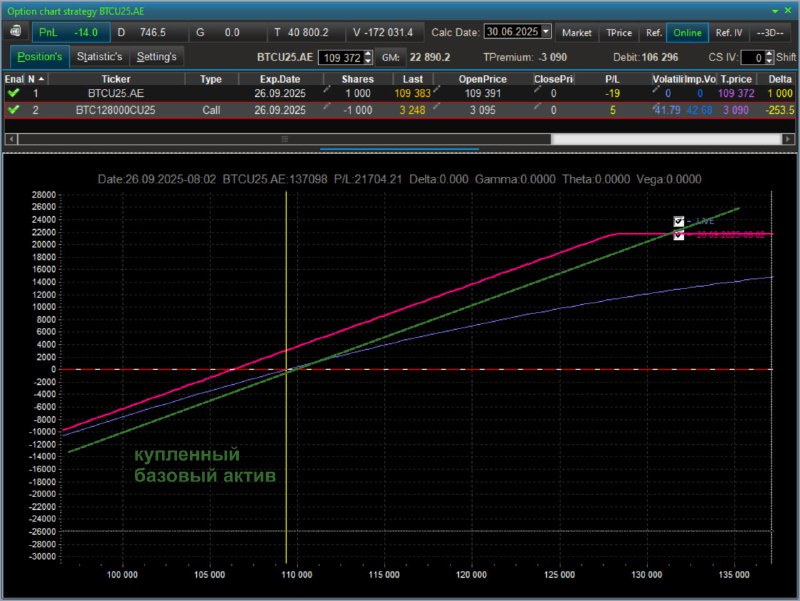Decrease CS IV value with down arrow
800x601 pixels.
pos(769,61)
